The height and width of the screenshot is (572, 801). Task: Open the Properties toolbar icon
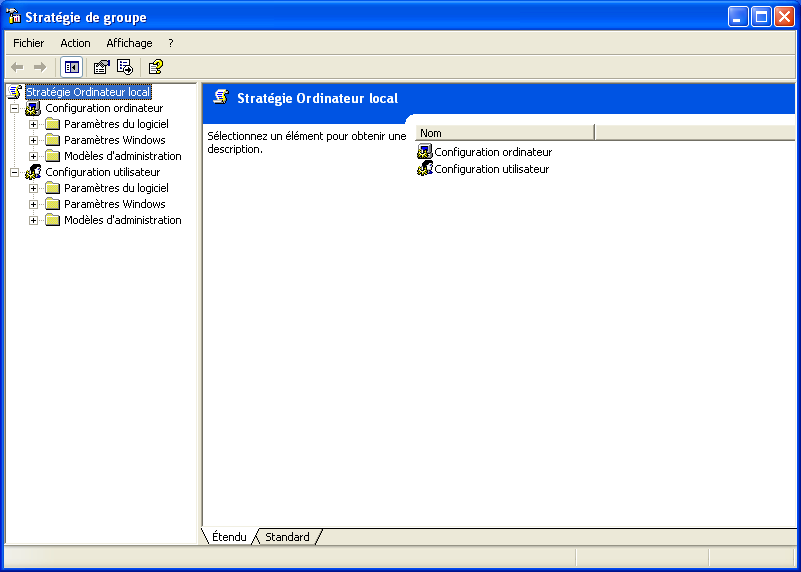(x=102, y=67)
